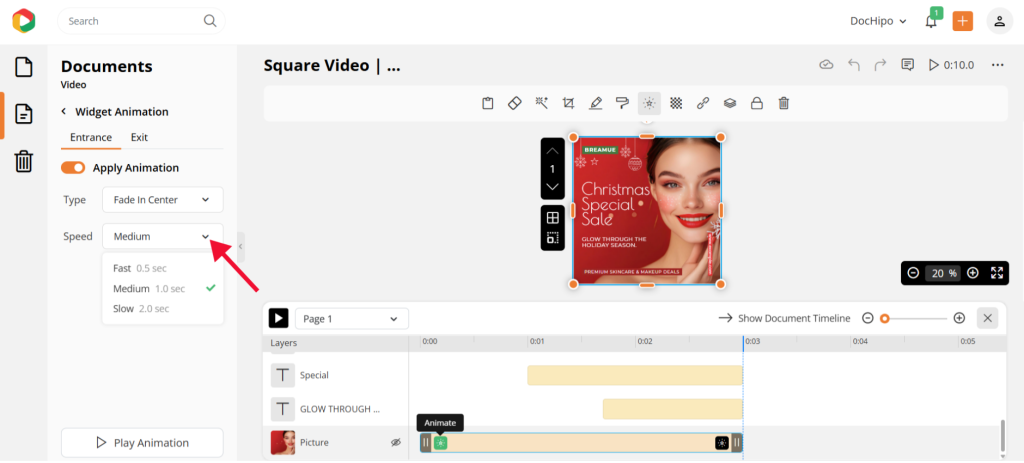The height and width of the screenshot is (463, 1024).
Task: Click the clipboard paste toolbar icon
Action: point(487,103)
